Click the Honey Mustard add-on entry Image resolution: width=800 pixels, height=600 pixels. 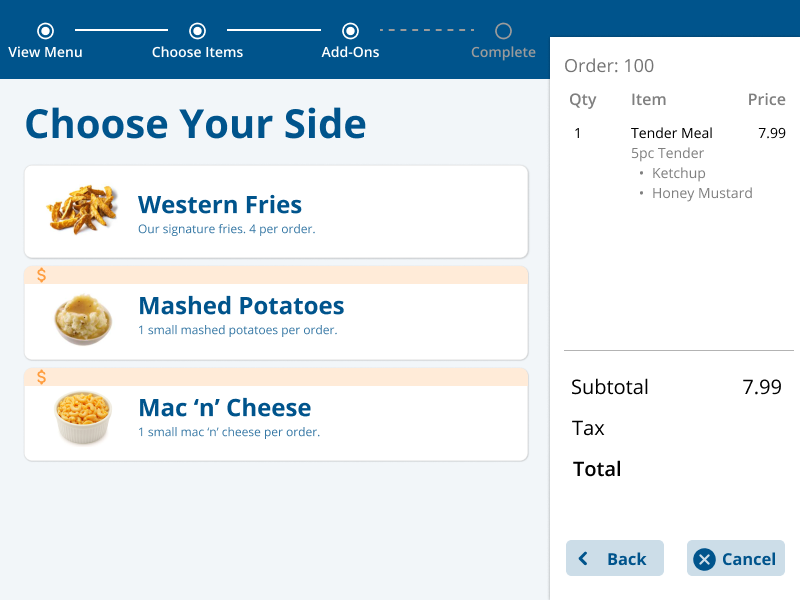point(702,193)
